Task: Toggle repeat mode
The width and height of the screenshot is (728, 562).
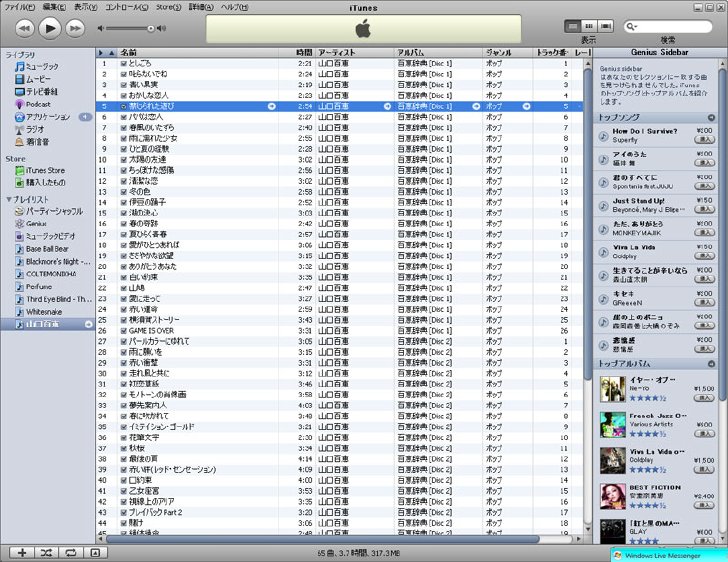Action: (71, 553)
